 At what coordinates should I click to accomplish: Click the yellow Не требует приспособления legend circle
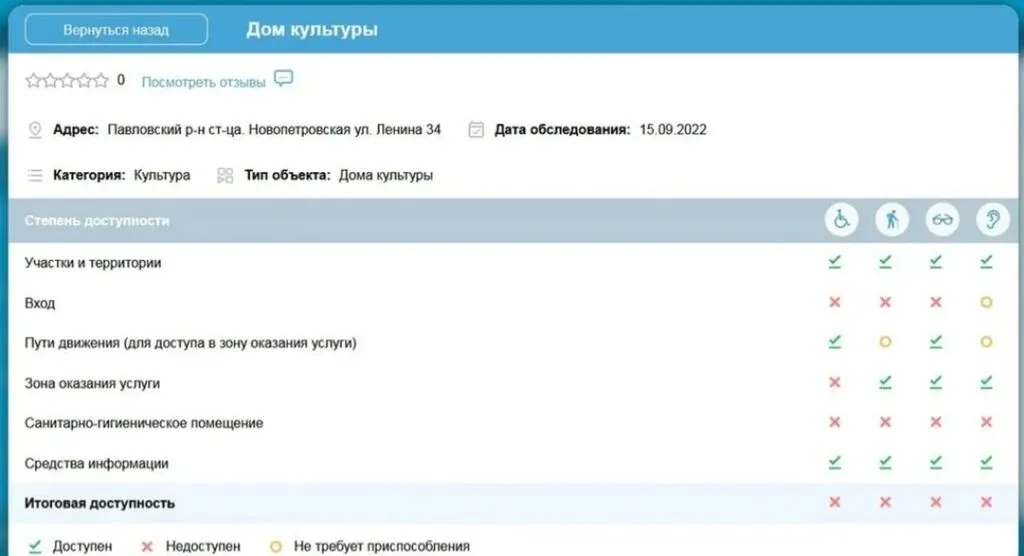point(276,546)
